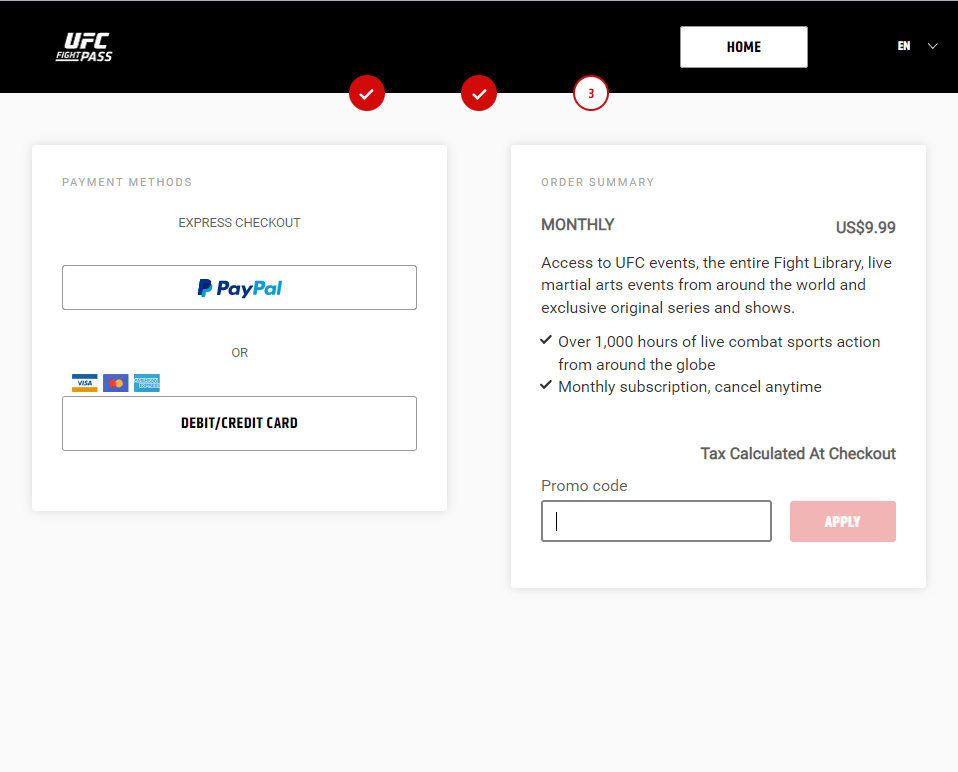Click the 'Access to UFC events' description
This screenshot has width=958, height=772.
pyautogui.click(x=716, y=285)
